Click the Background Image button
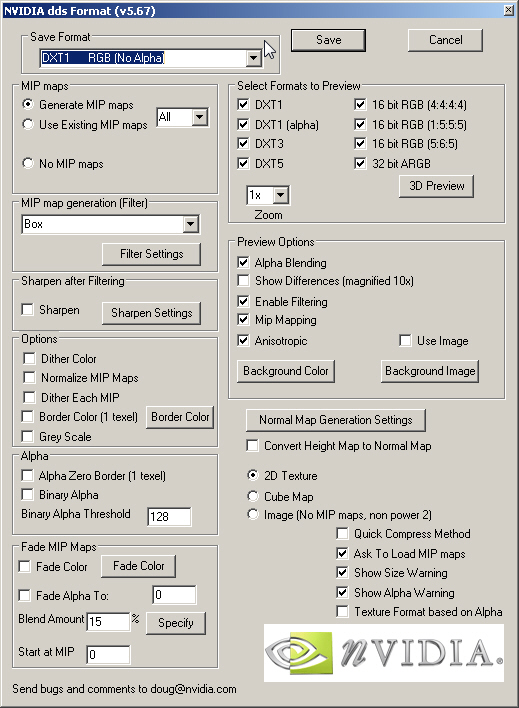This screenshot has width=519, height=708. click(430, 371)
